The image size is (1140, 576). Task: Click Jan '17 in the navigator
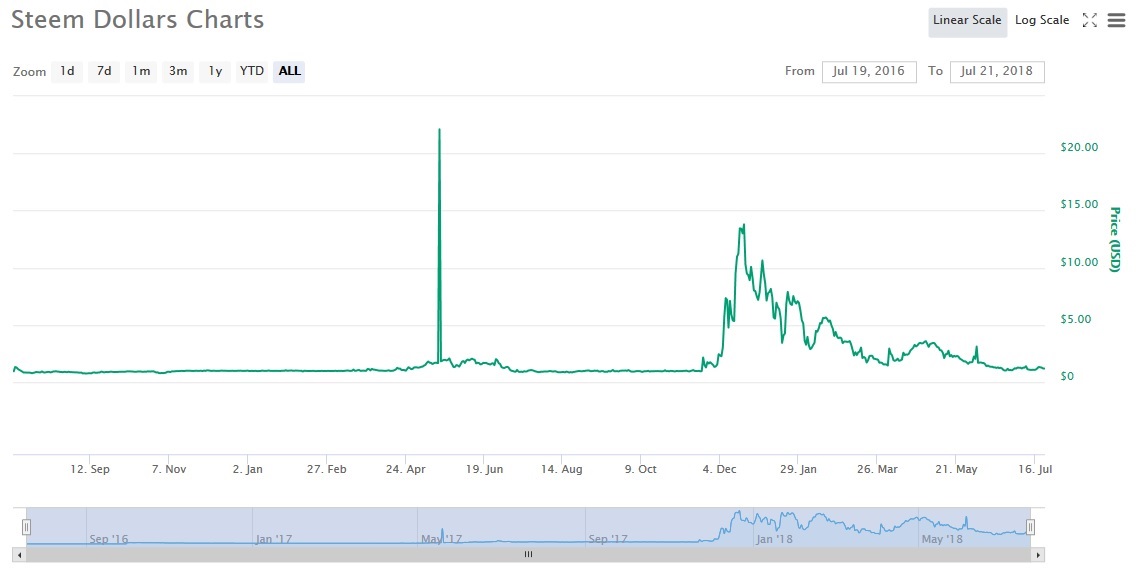click(273, 539)
